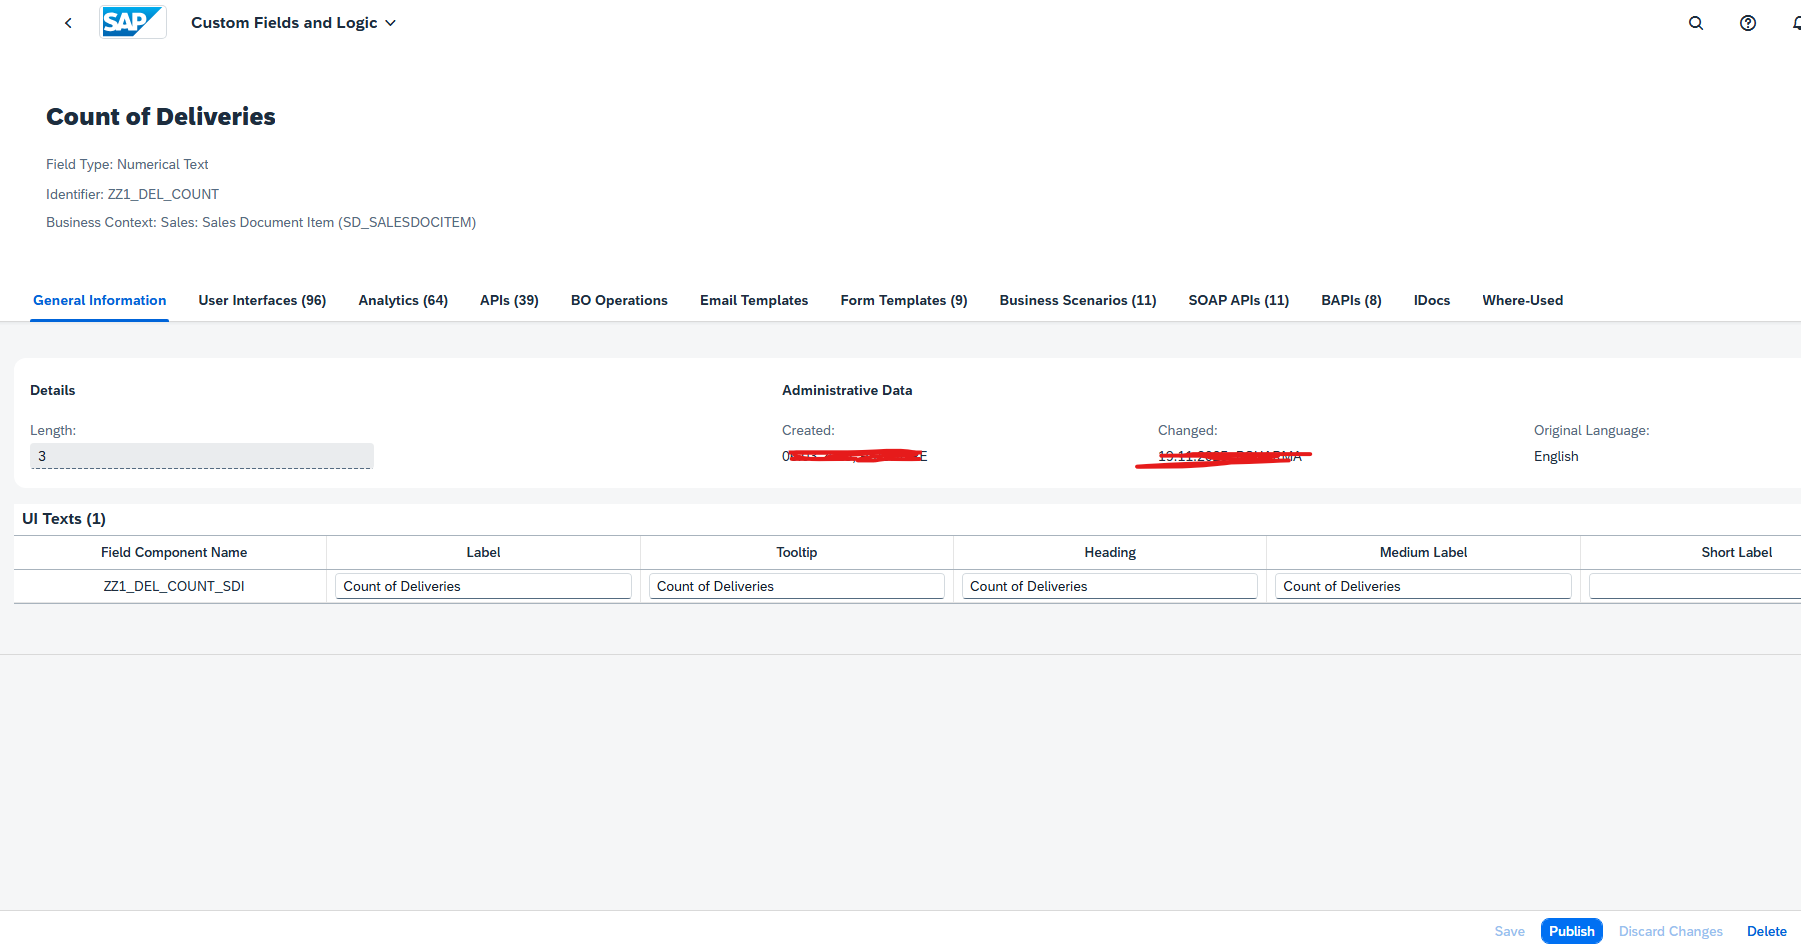
Task: Open the search icon in header
Action: click(1695, 23)
